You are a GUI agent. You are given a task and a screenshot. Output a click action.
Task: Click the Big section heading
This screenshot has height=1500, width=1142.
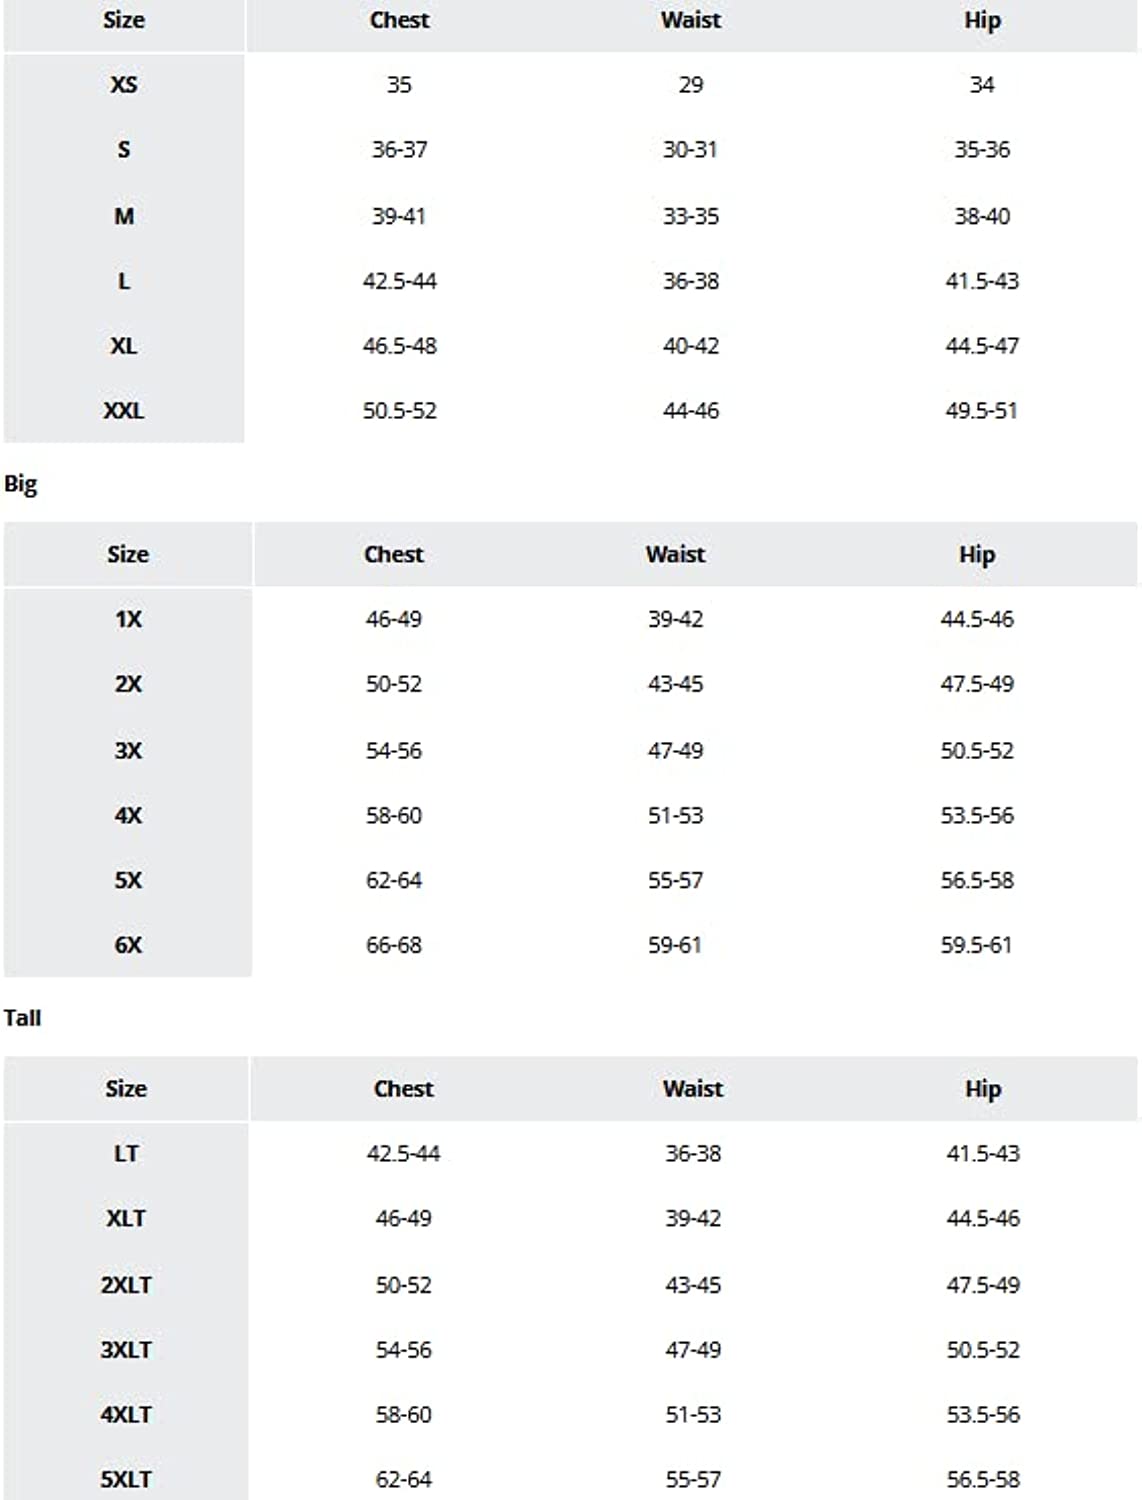21,484
